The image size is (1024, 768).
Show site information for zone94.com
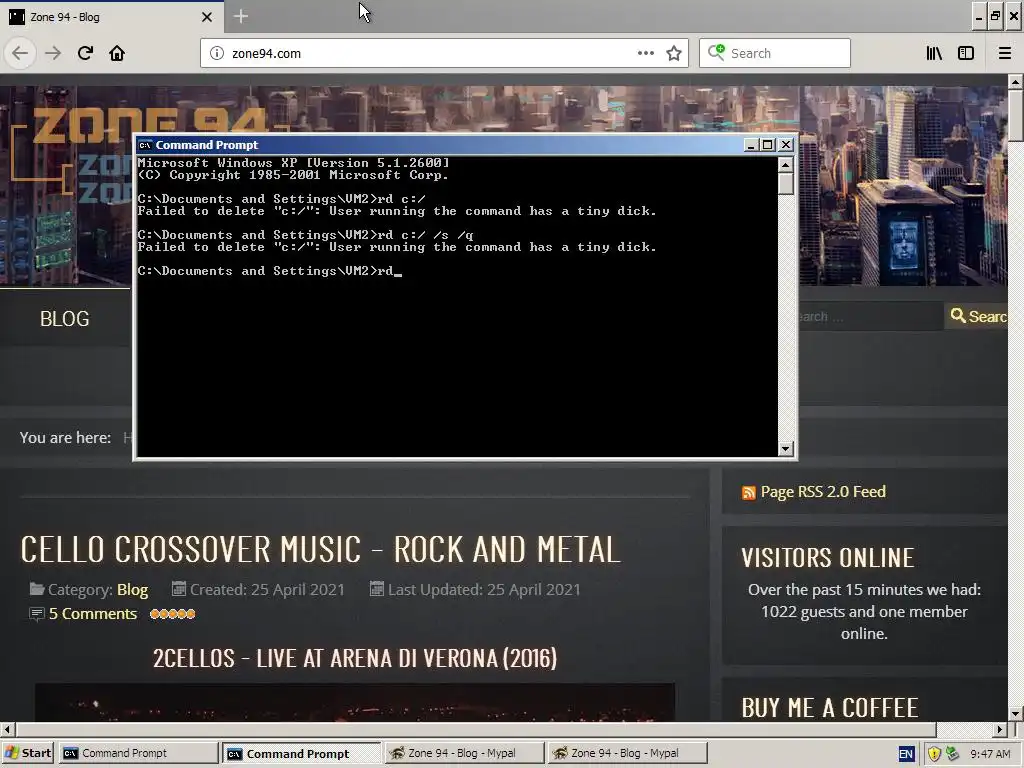pyautogui.click(x=217, y=54)
